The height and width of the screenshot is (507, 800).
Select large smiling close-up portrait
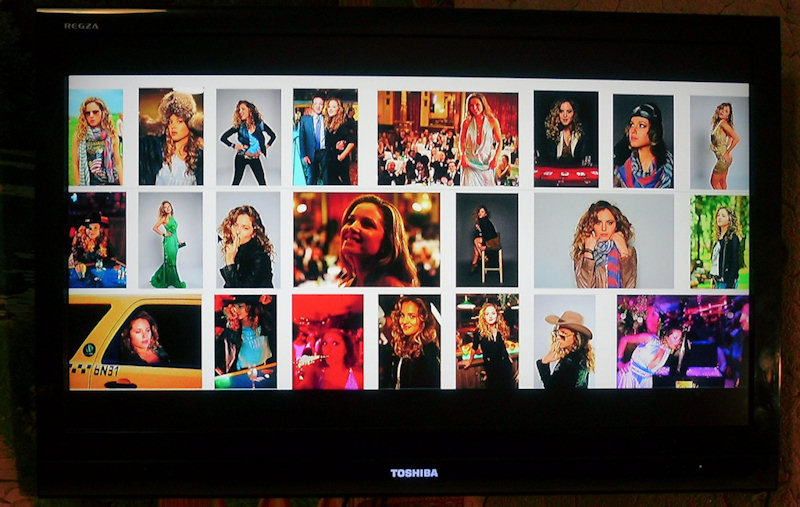click(x=366, y=240)
